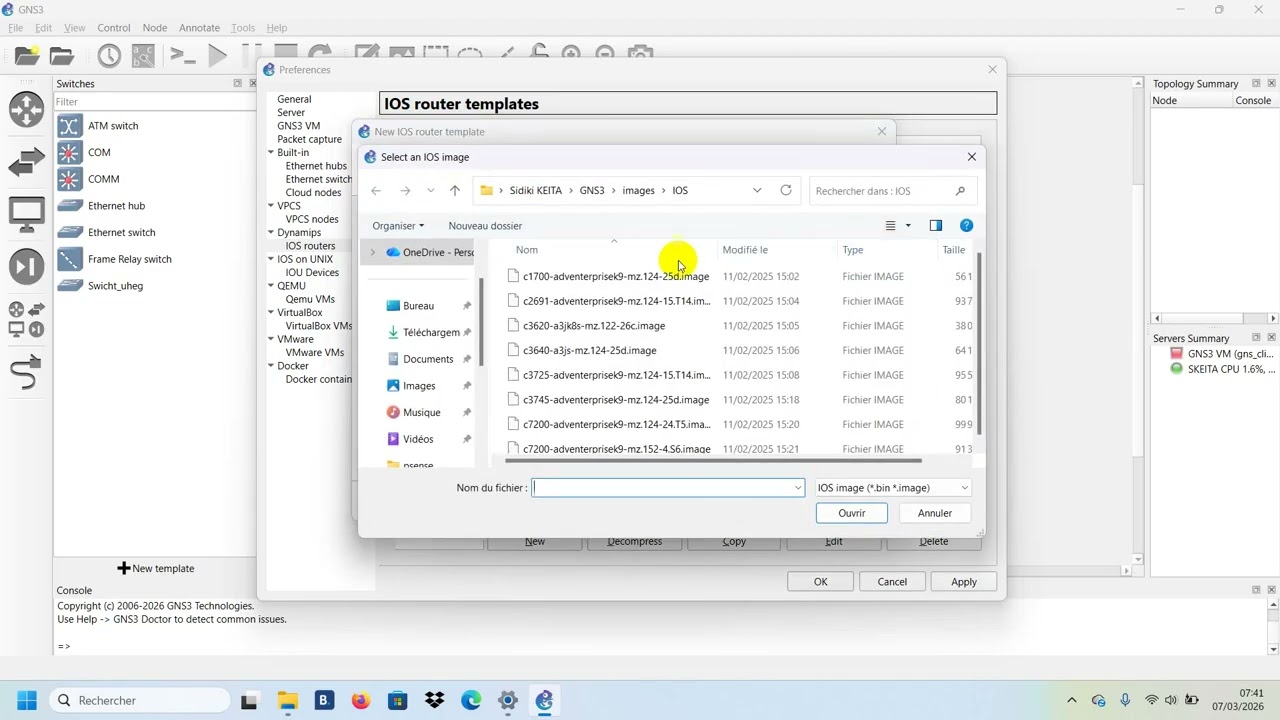Browse routers device category icon
The height and width of the screenshot is (720, 1280).
(x=27, y=108)
